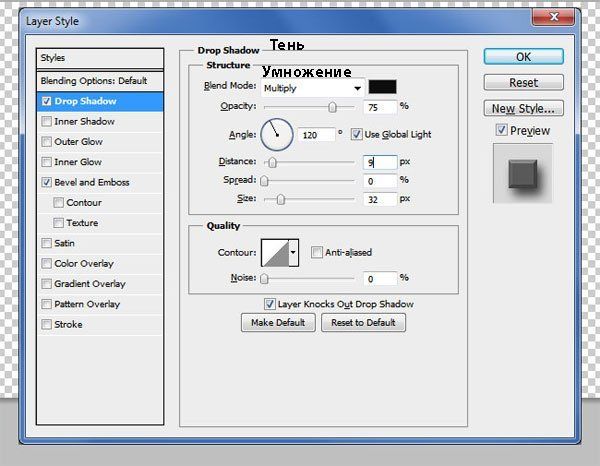The width and height of the screenshot is (600, 466).
Task: Click the Distance value field
Action: tap(380, 163)
